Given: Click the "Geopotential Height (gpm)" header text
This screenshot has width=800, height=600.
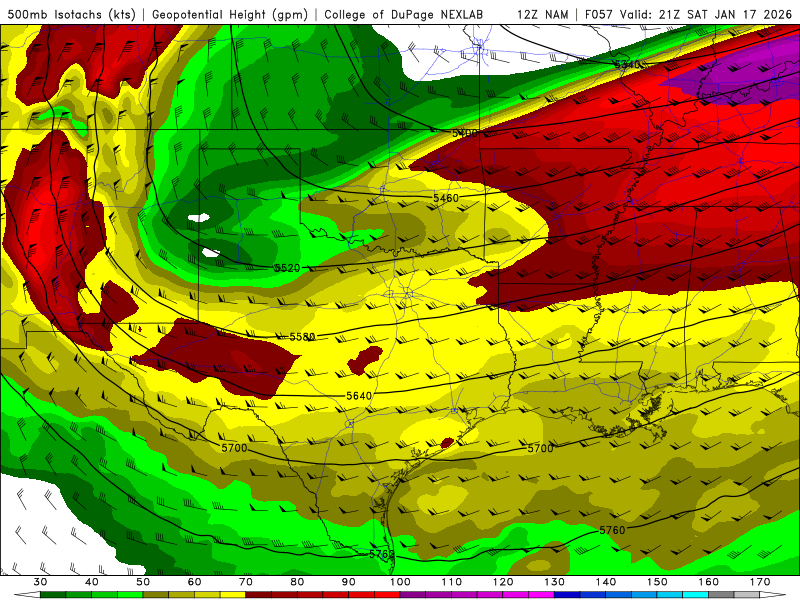Looking at the screenshot, I should tap(230, 14).
